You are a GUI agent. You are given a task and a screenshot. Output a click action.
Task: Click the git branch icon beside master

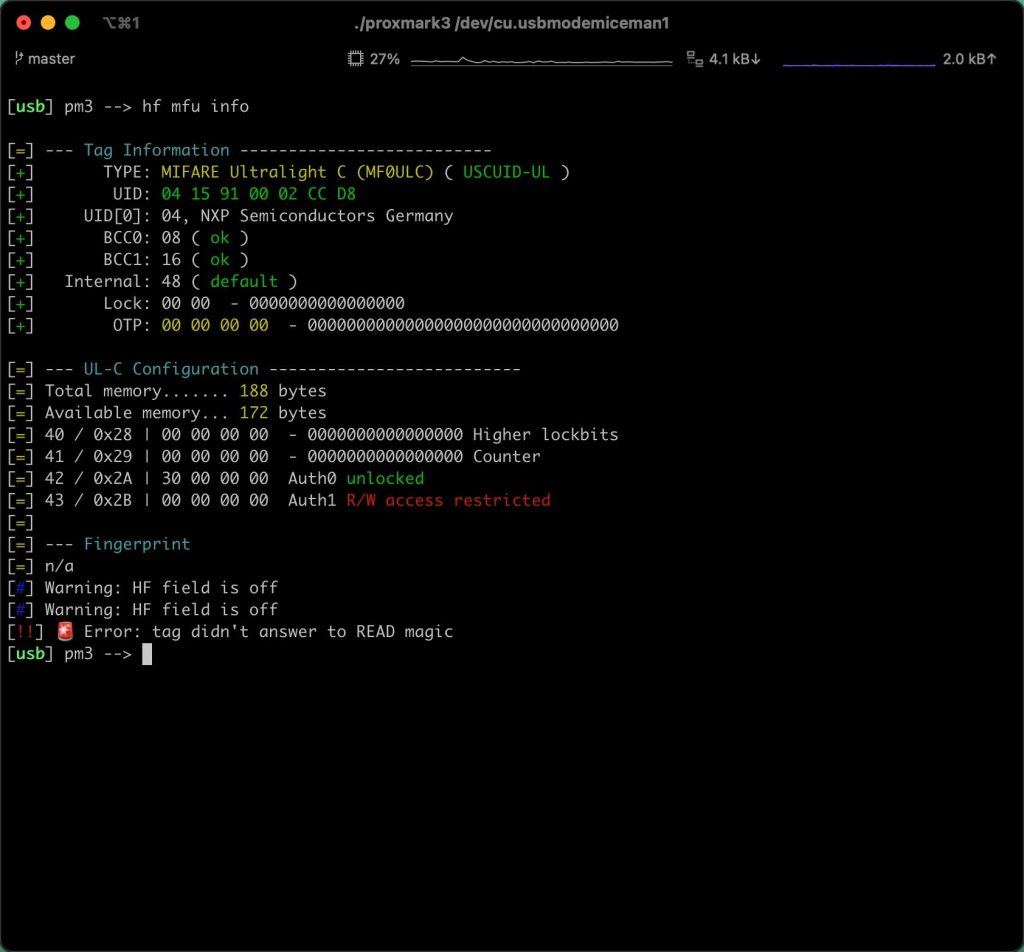coord(18,59)
